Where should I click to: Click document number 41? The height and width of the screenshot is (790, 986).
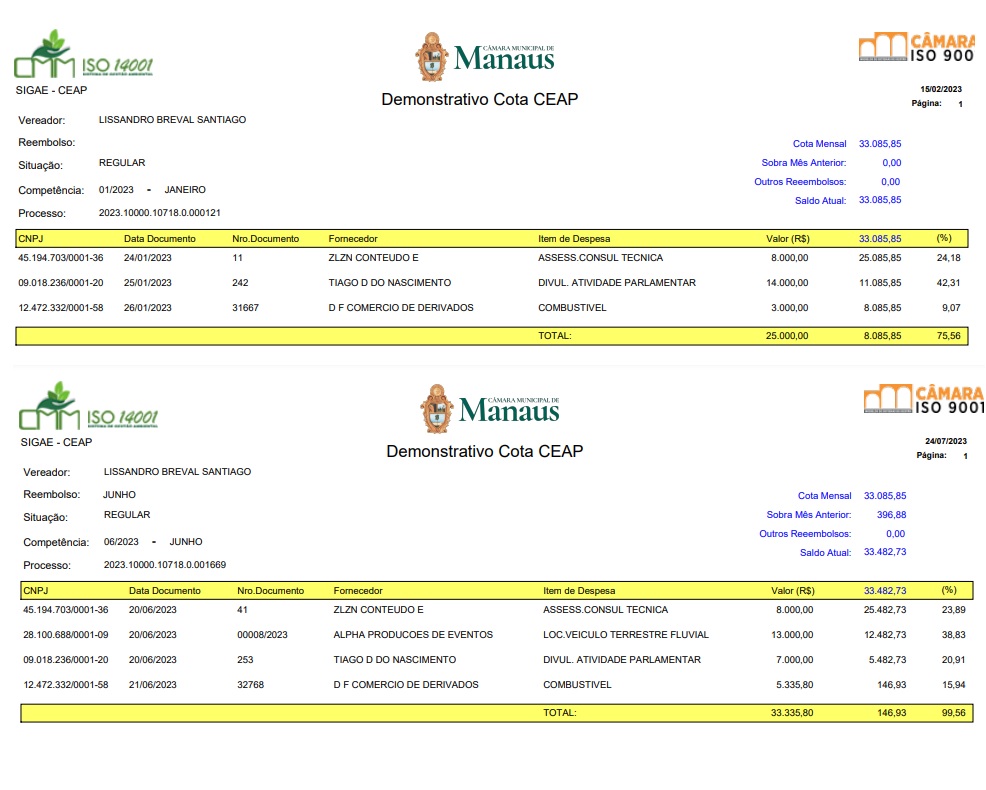pyautogui.click(x=243, y=610)
